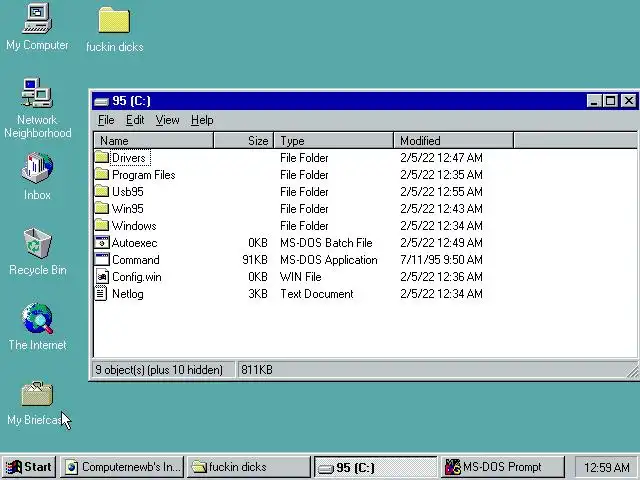Viewport: 640px width, 480px height.
Task: Sort files by the Modified column header
Action: 453,141
